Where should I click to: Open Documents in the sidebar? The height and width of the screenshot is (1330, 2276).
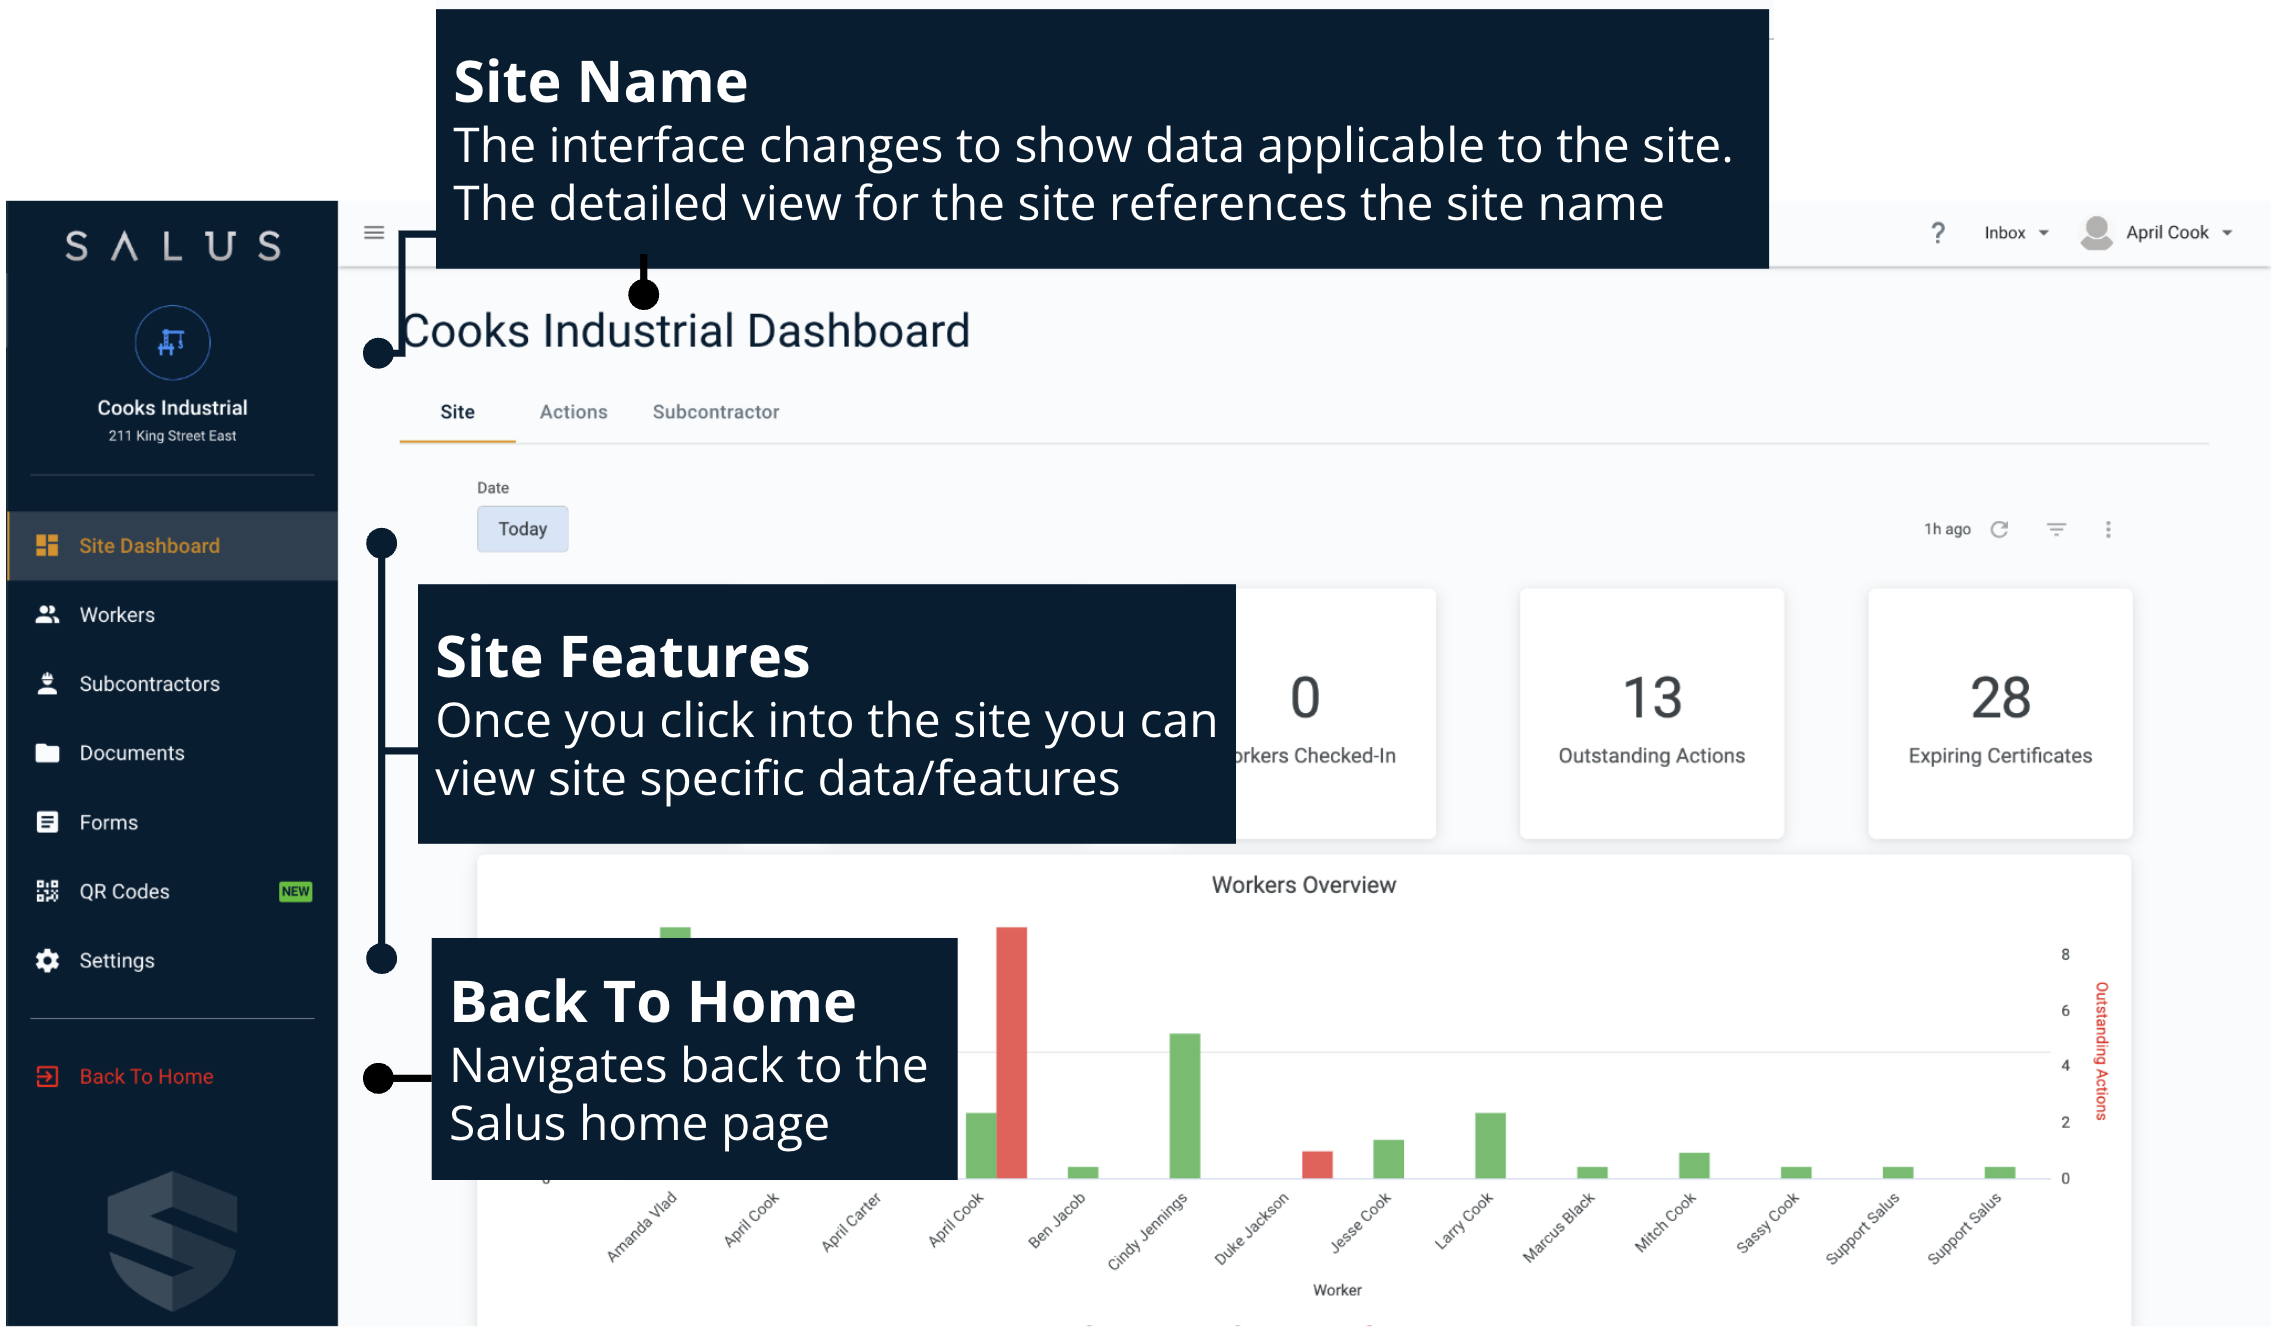(132, 753)
